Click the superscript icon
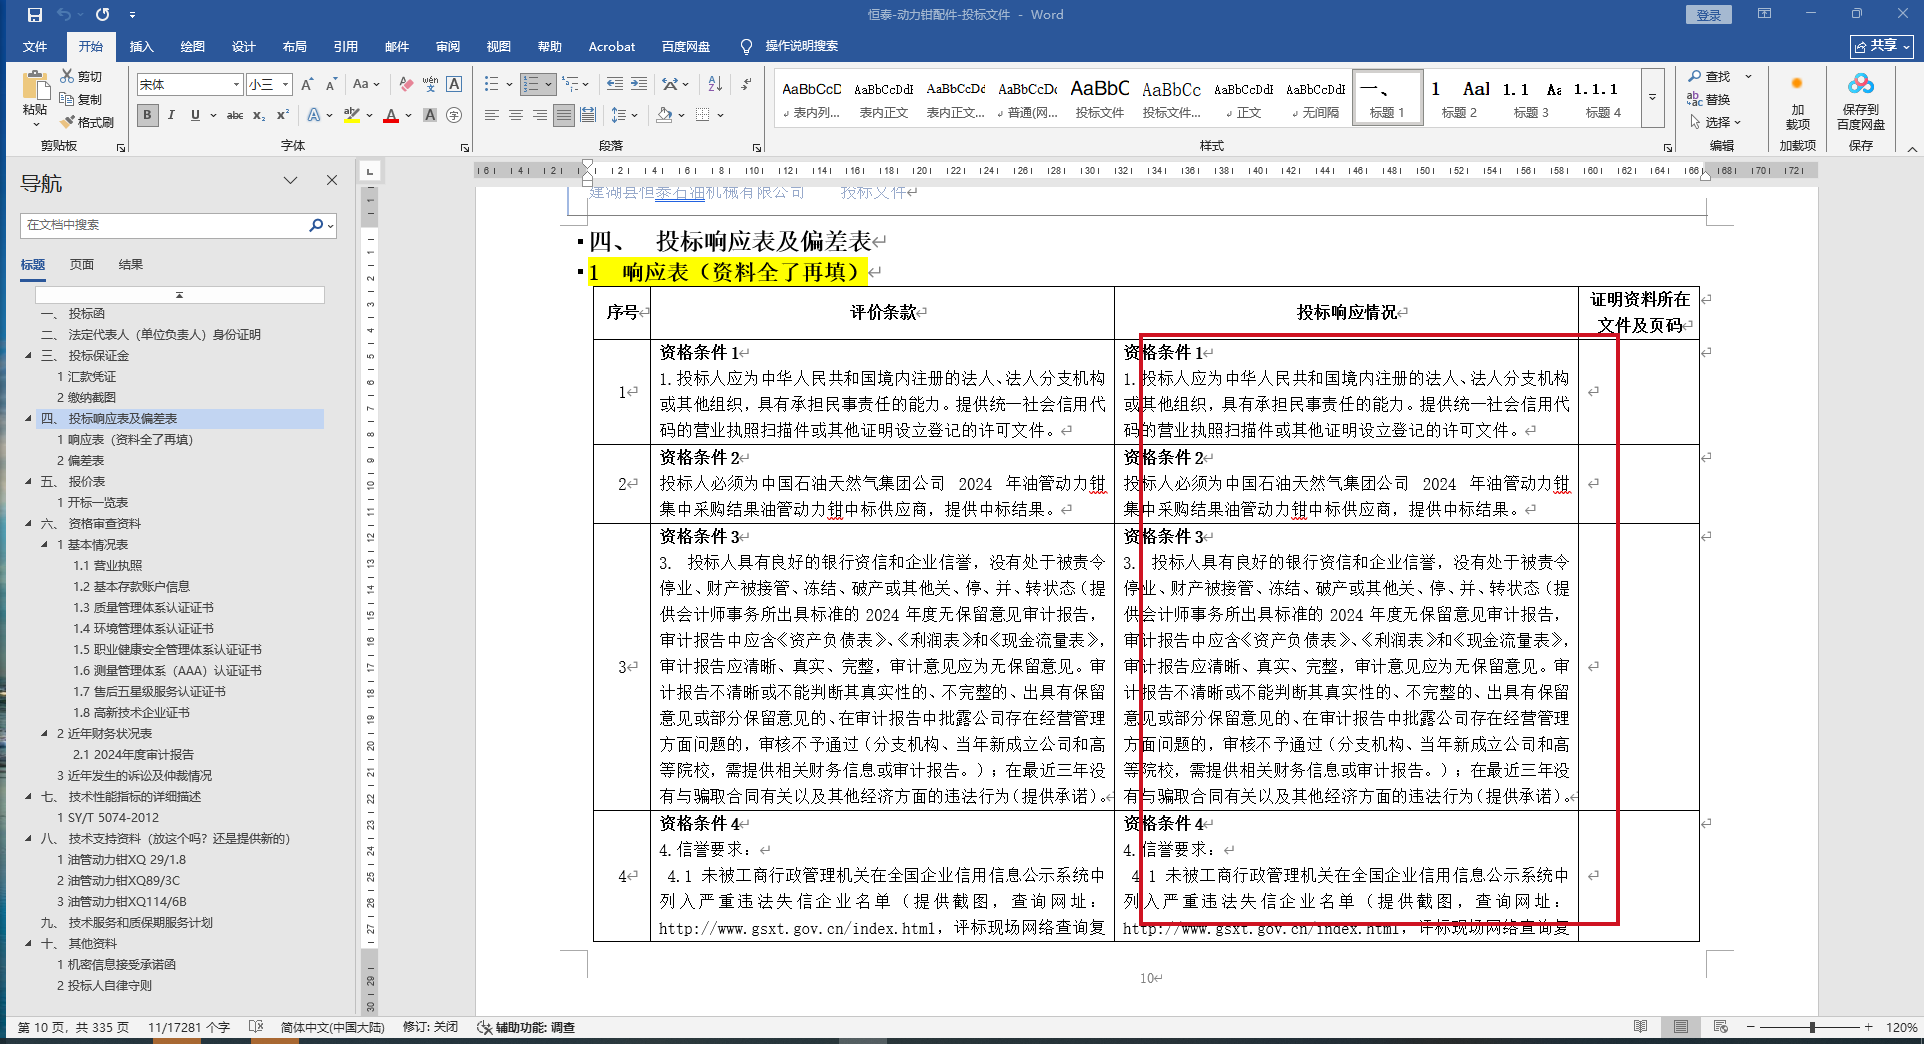 point(283,115)
